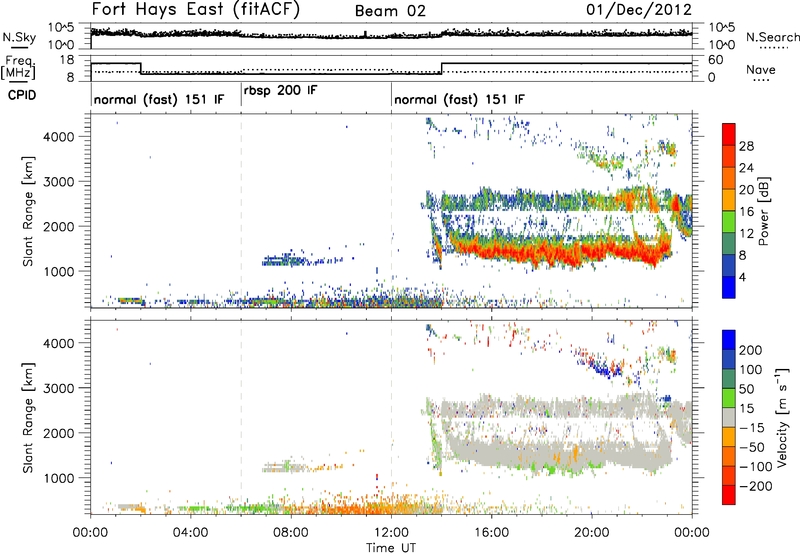This screenshot has width=800, height=554.
Task: Click the 'Beam 02' label
Action: pyautogui.click(x=390, y=11)
